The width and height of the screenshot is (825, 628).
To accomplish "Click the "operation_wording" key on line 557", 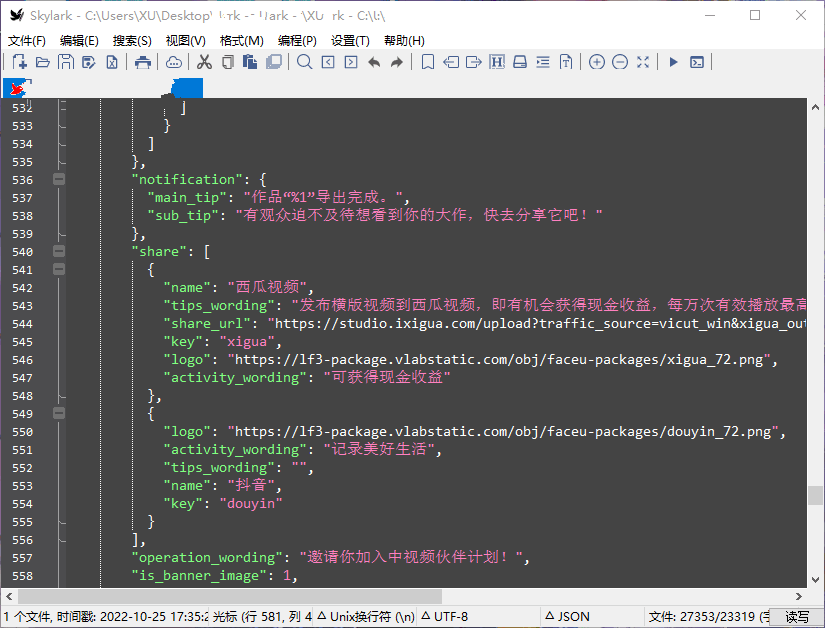I will [207, 558].
